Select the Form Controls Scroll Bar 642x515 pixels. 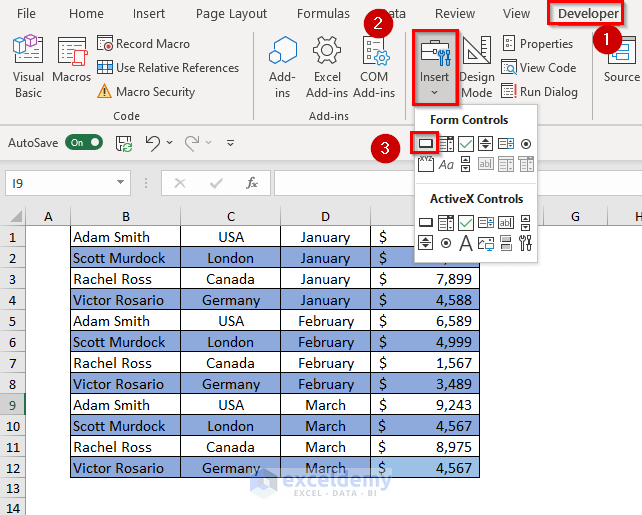click(x=466, y=164)
